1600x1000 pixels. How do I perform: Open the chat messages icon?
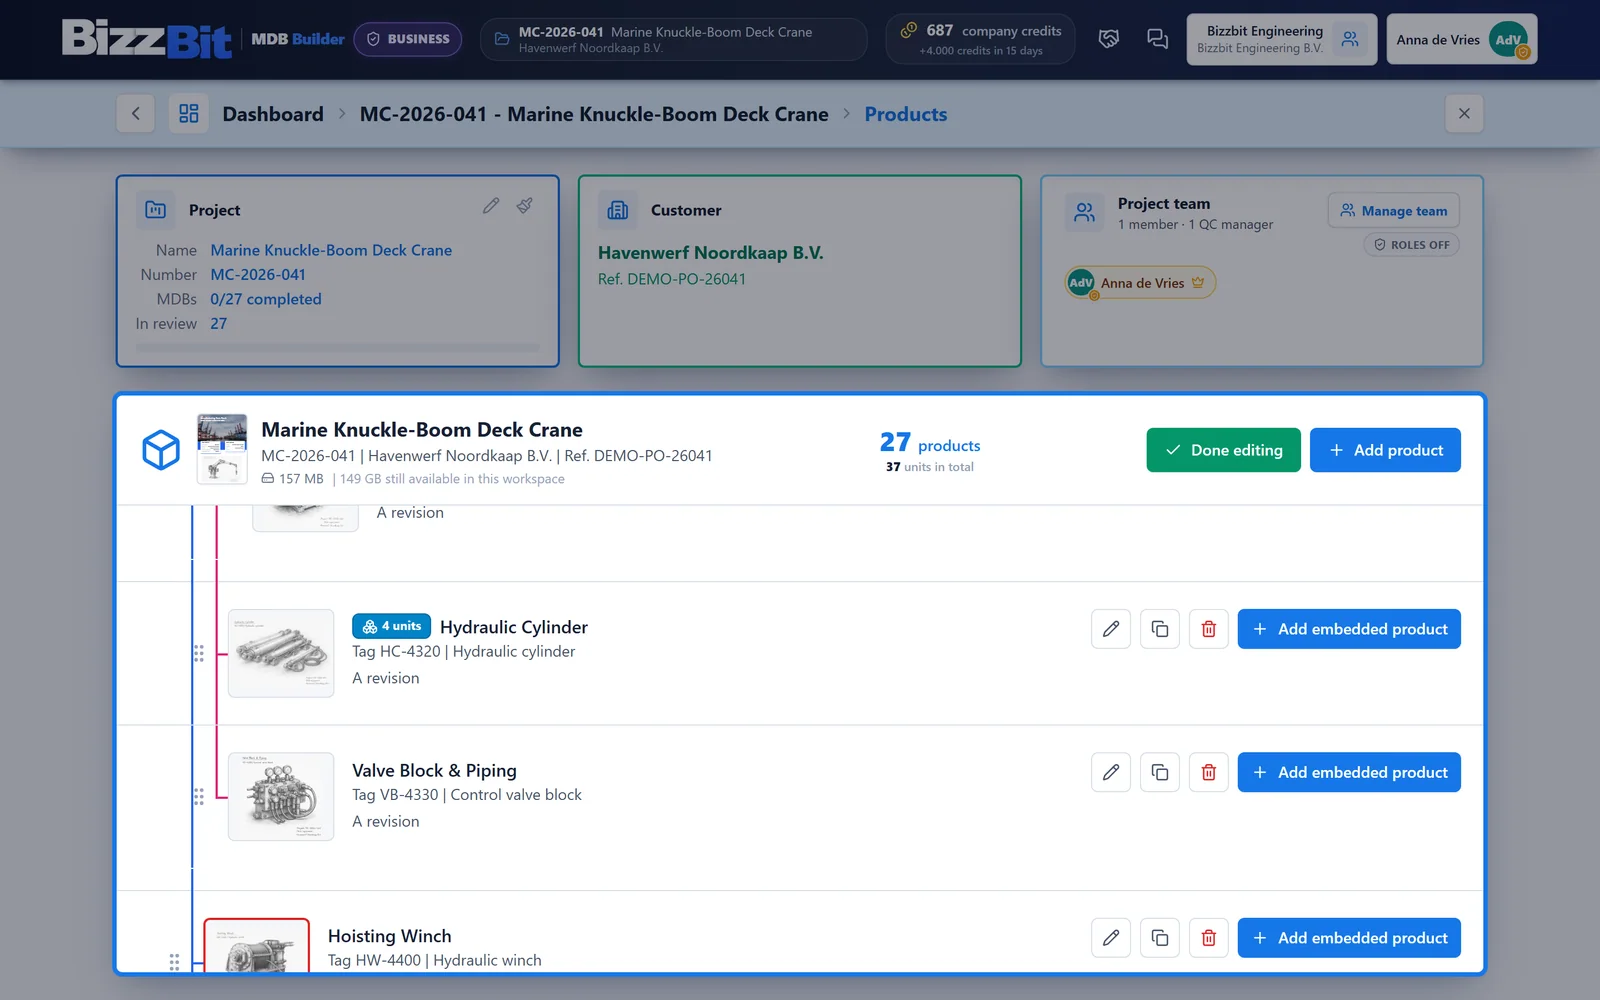[1157, 39]
